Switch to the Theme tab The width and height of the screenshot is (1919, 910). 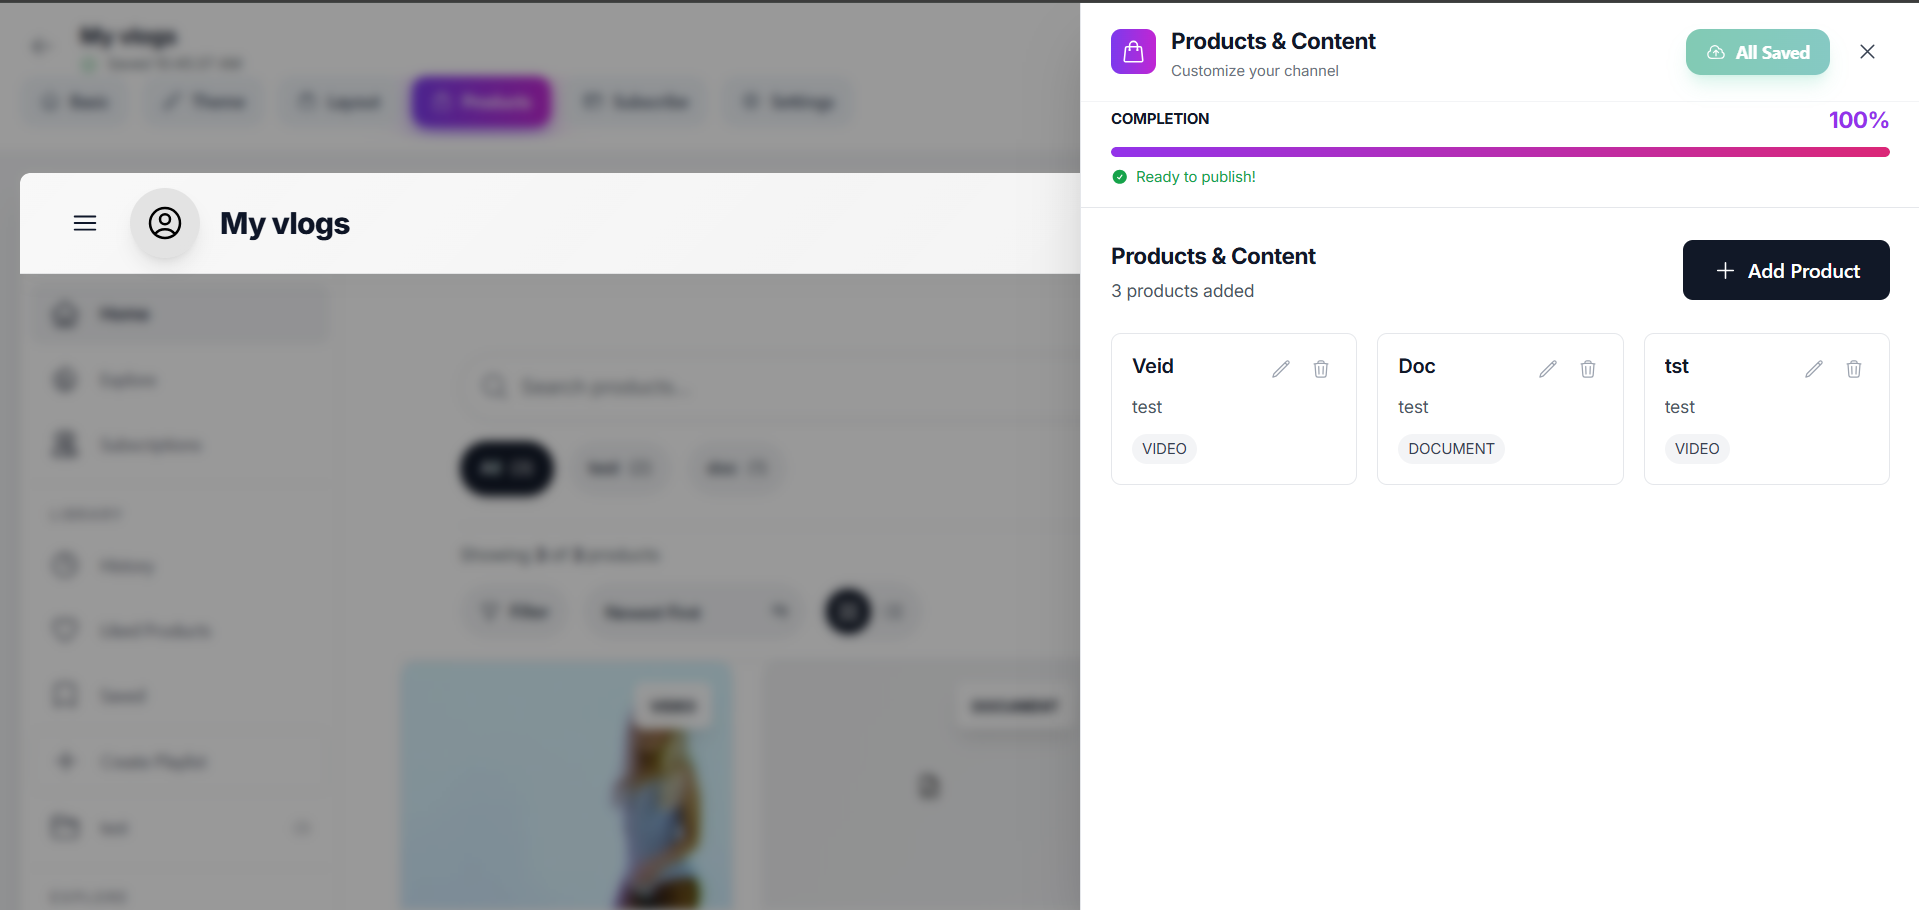[x=202, y=101]
